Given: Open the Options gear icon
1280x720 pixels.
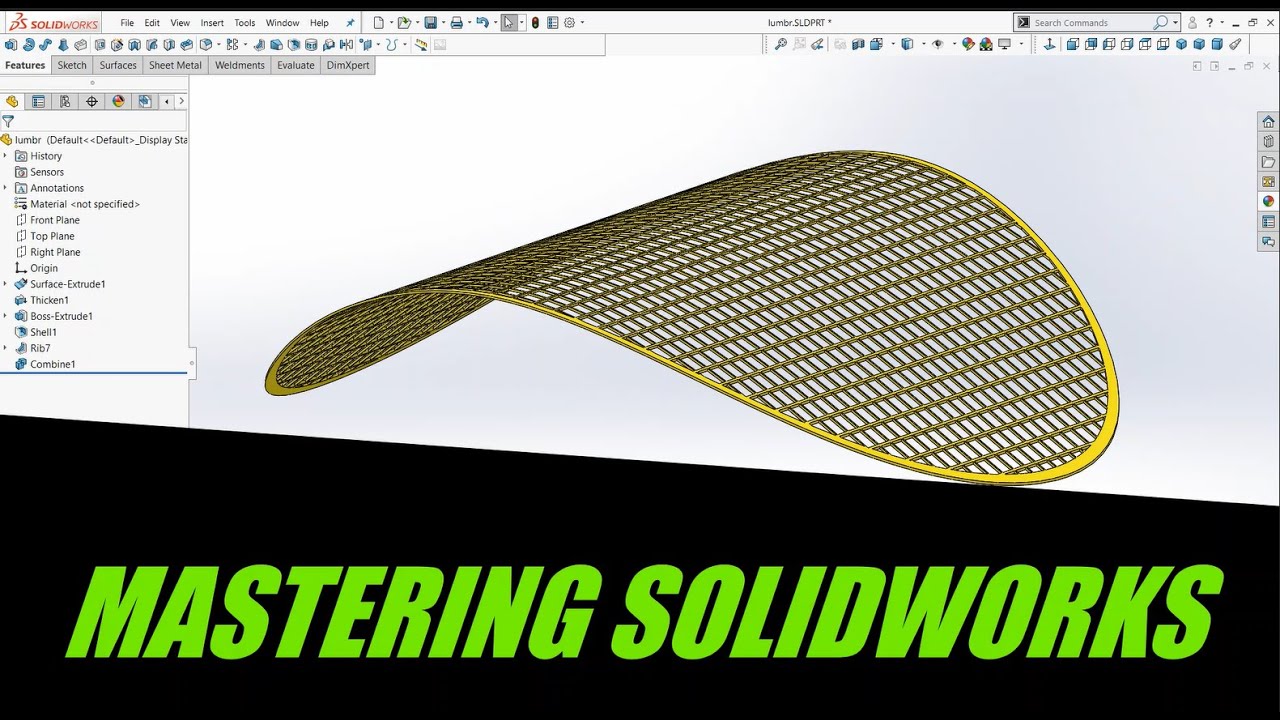Looking at the screenshot, I should [x=569, y=22].
